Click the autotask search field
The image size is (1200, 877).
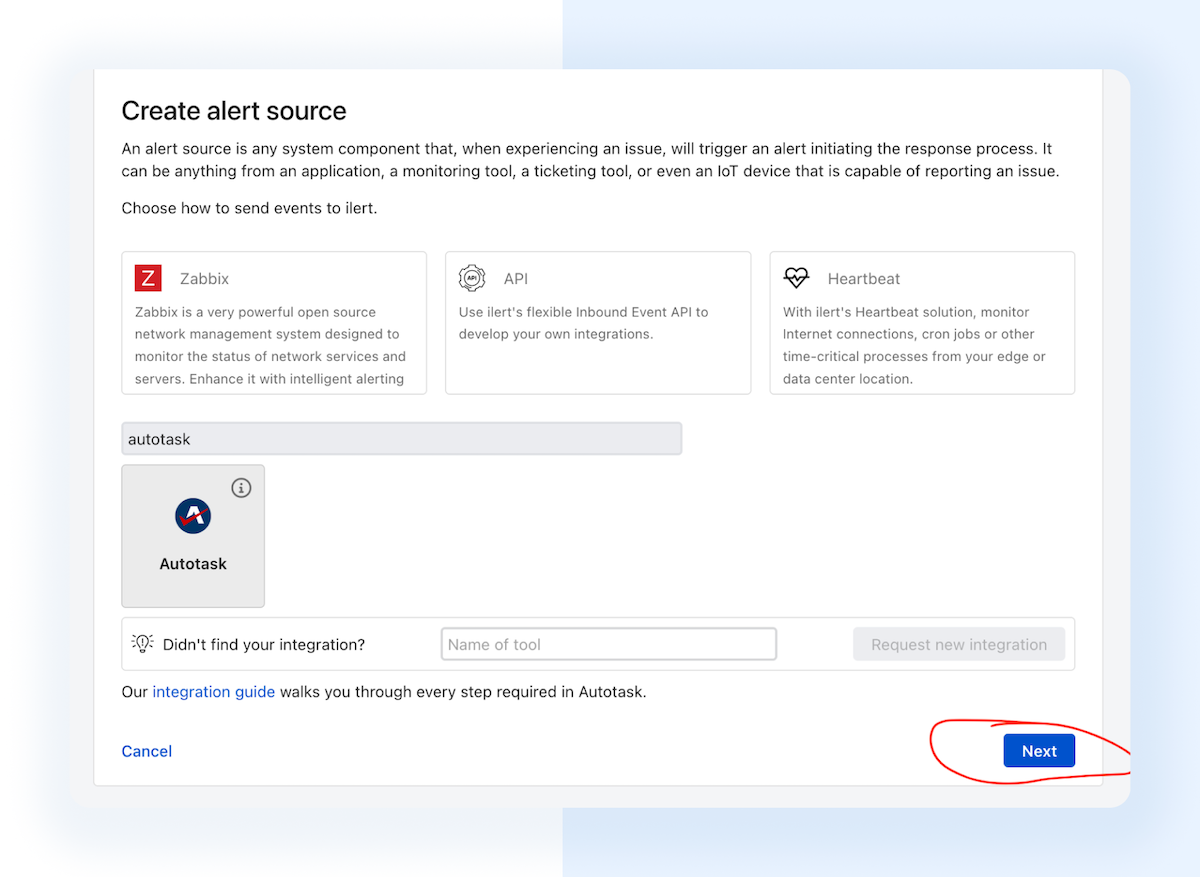pos(400,438)
